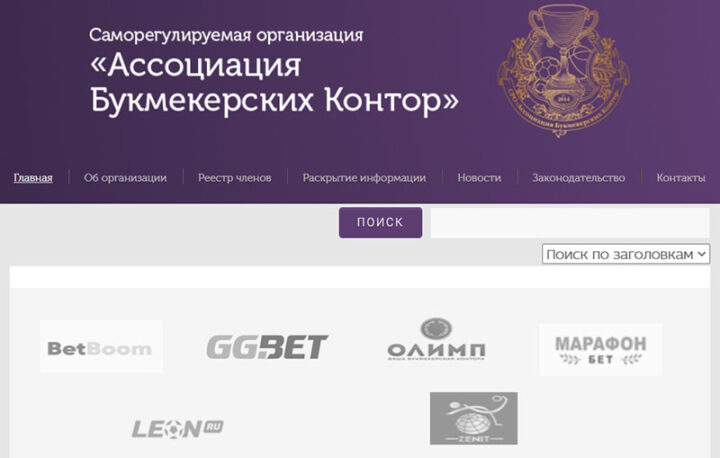720x458 pixels.
Task: Click the purple ПОИСК button
Action: [x=380, y=222]
